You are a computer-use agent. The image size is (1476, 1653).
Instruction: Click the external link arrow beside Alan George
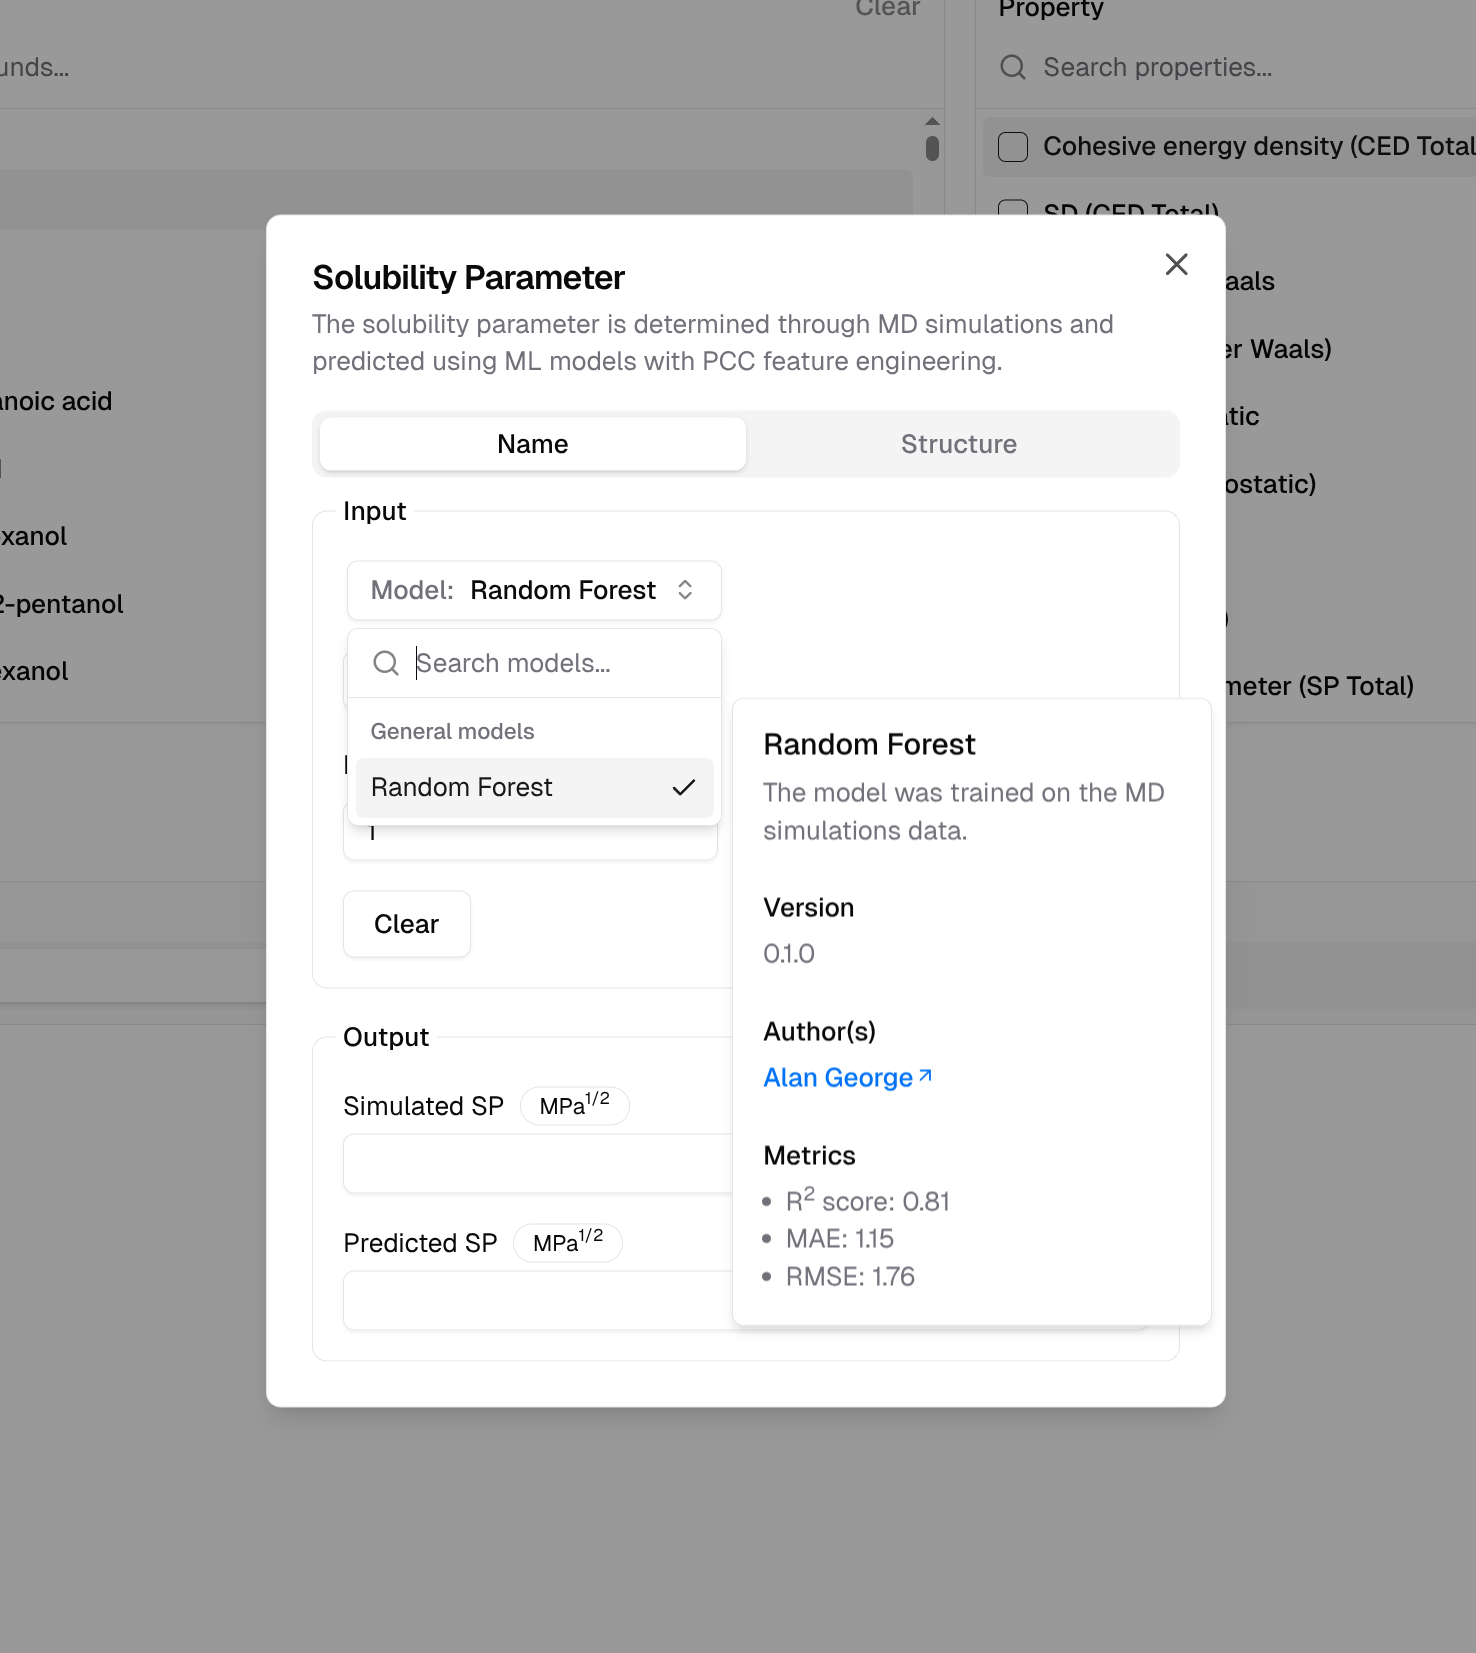pos(925,1076)
